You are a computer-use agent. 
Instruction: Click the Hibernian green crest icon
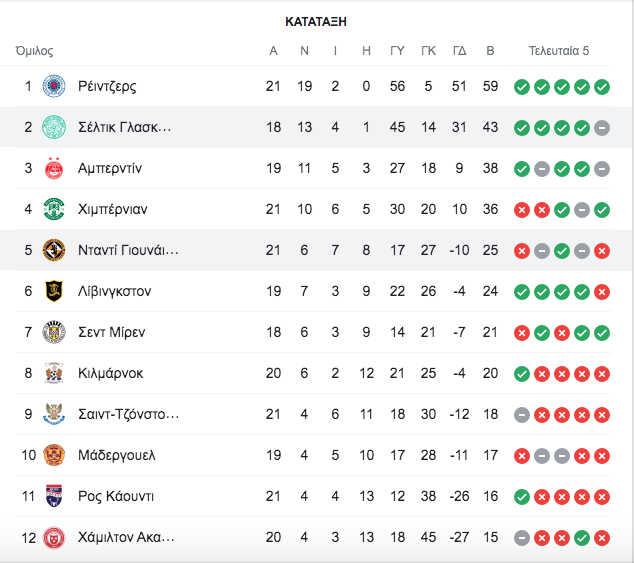click(x=54, y=209)
